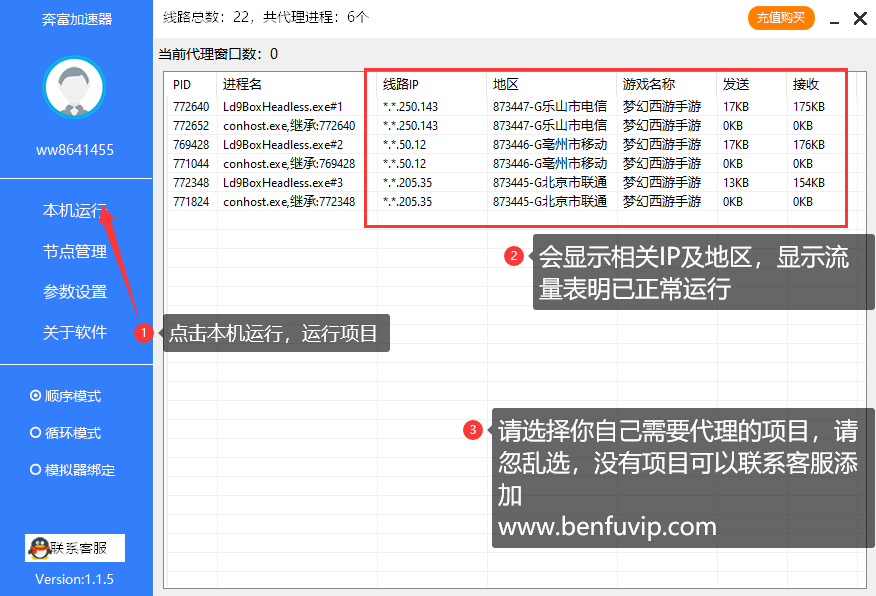Select the 顺序模式 radio option
This screenshot has height=596, width=876.
click(x=36, y=396)
